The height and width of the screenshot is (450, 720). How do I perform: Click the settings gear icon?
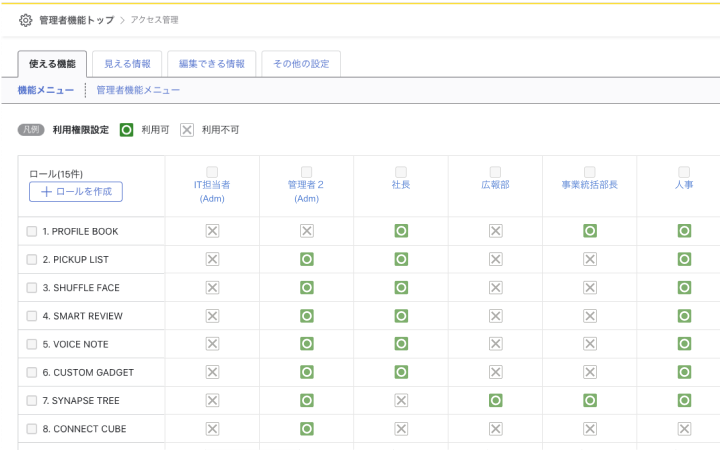point(26,20)
